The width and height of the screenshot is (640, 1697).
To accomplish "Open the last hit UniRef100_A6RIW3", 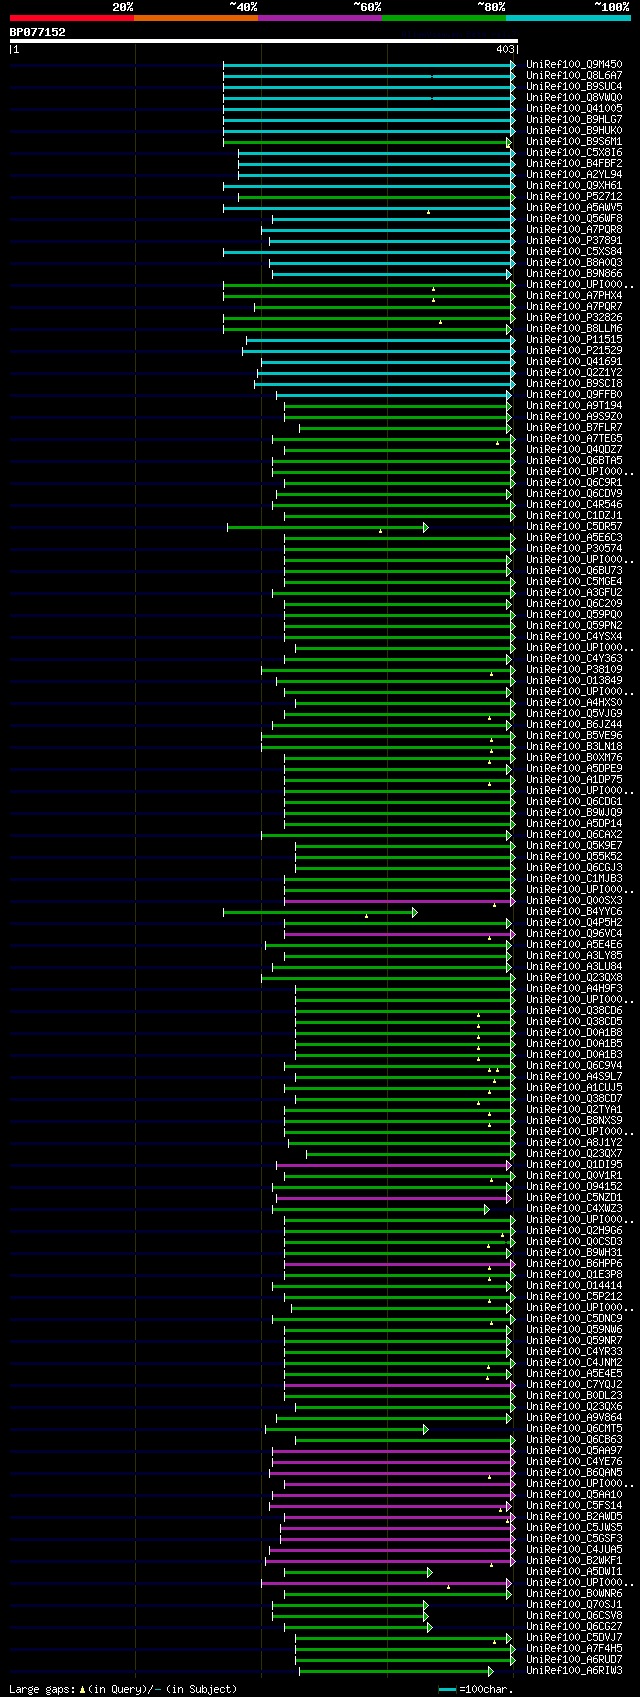I will pyautogui.click(x=574, y=1670).
